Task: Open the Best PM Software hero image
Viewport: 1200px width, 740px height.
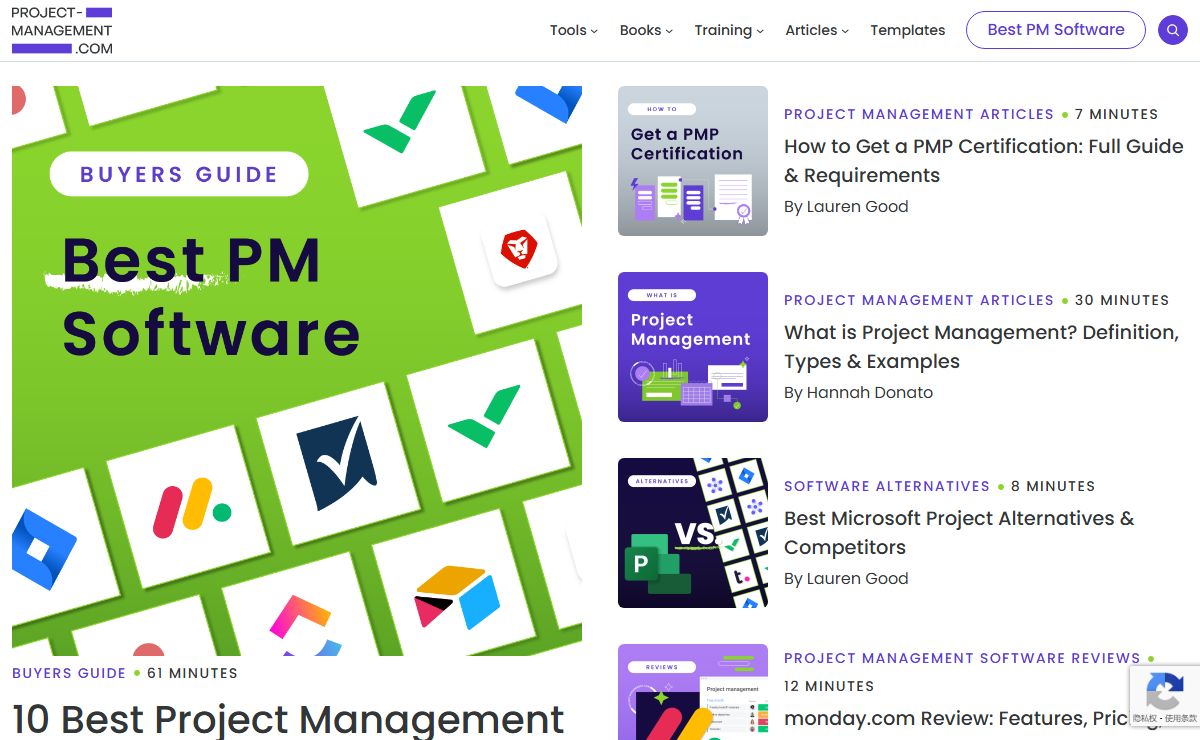Action: click(297, 371)
